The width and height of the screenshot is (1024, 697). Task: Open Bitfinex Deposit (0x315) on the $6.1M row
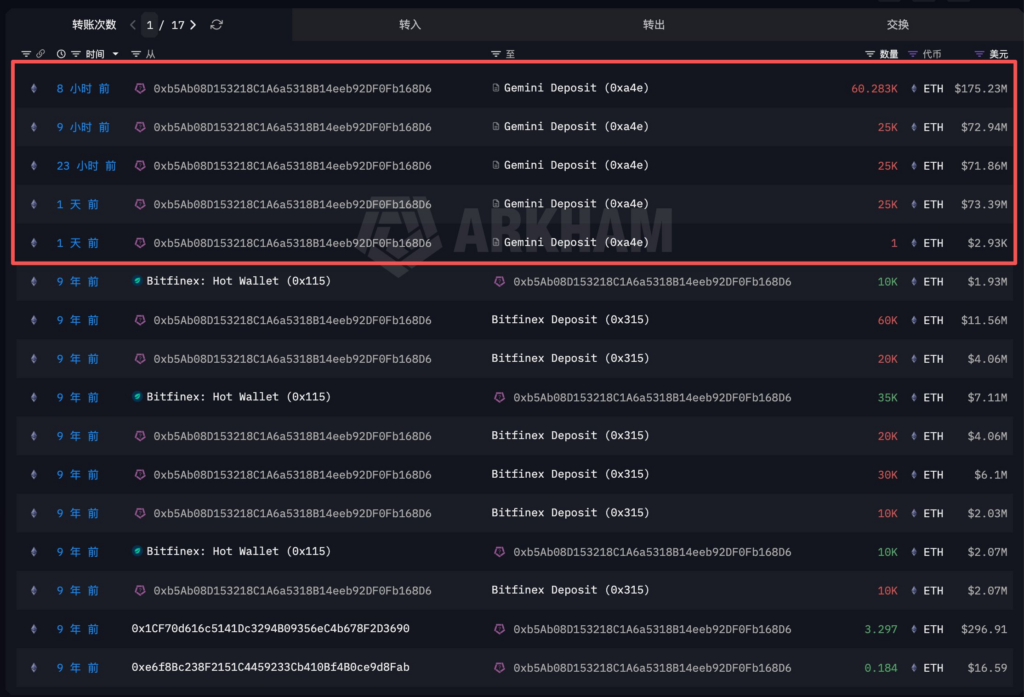coord(570,474)
